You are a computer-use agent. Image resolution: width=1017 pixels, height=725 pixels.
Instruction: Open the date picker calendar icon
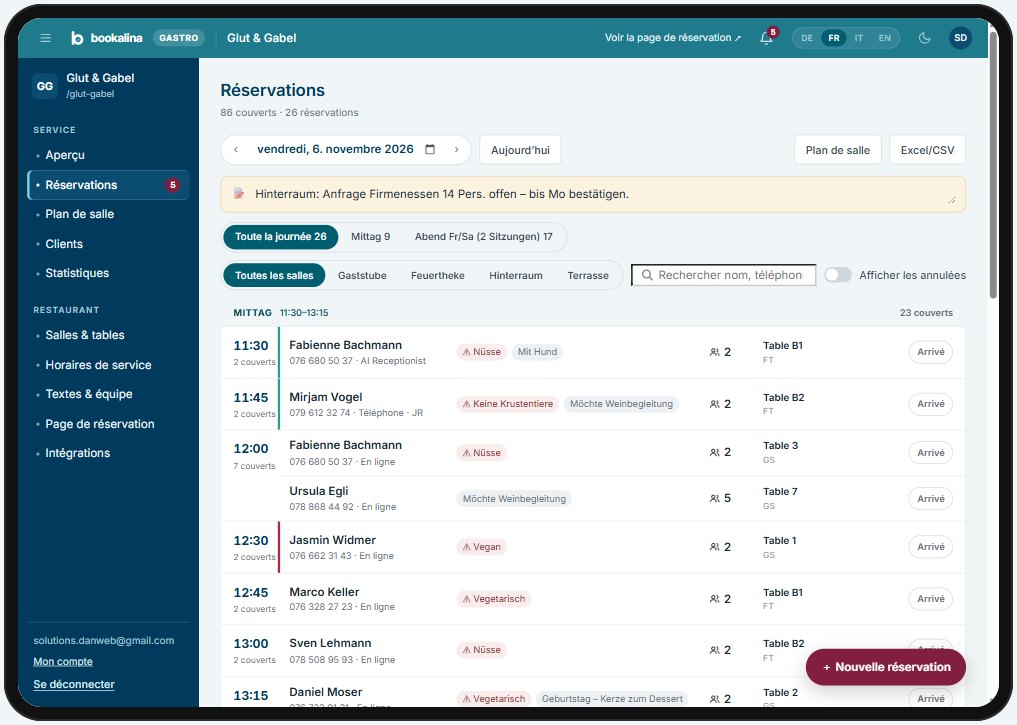430,149
